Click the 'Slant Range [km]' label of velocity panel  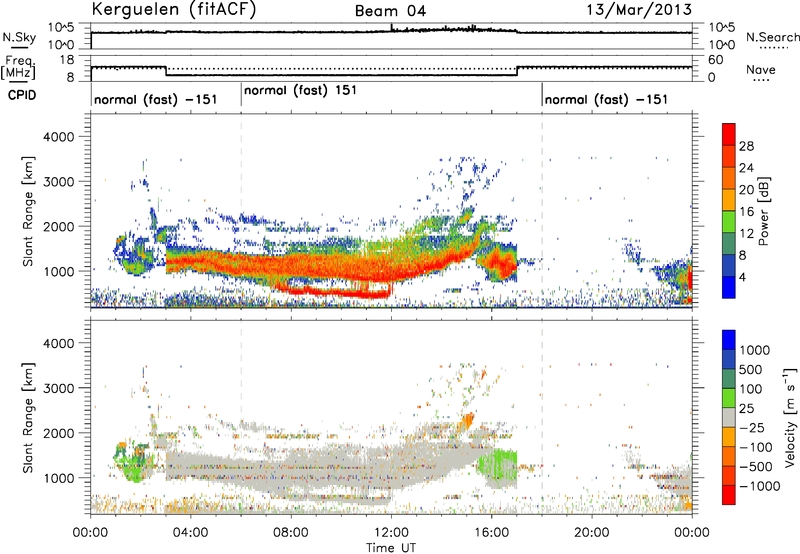(28, 417)
